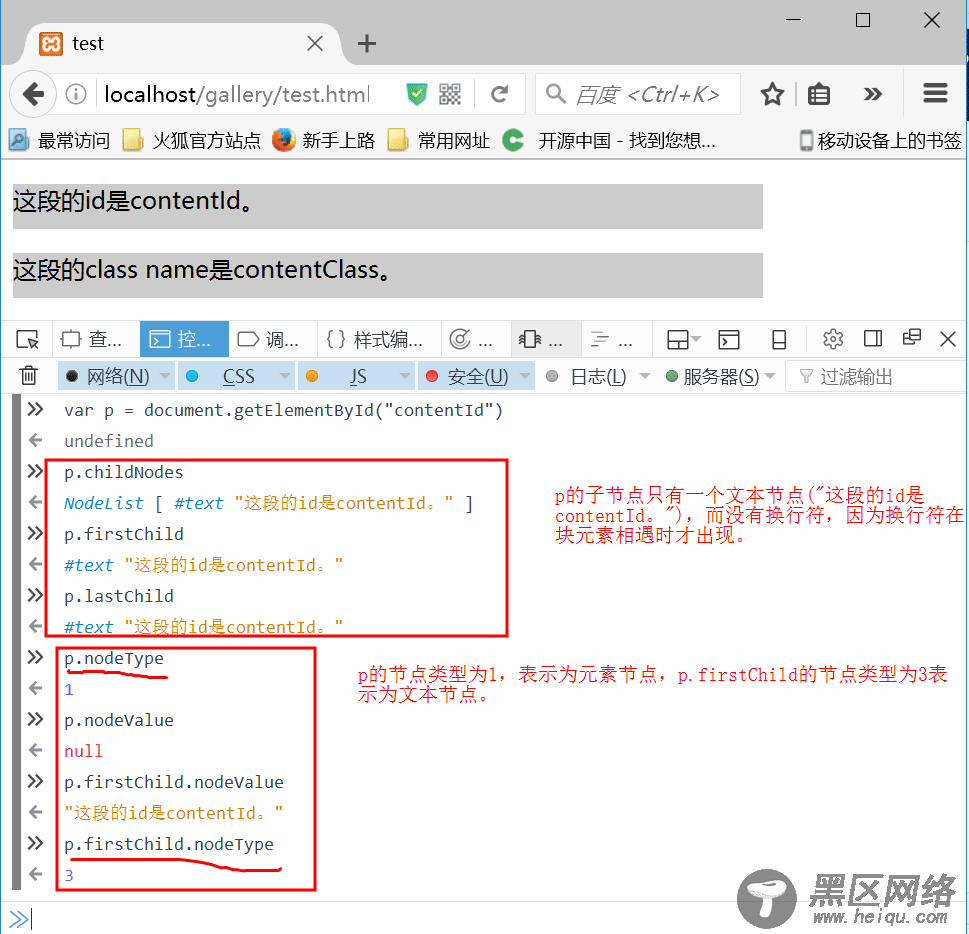
Task: Clear console output with trash icon
Action: pyautogui.click(x=28, y=375)
